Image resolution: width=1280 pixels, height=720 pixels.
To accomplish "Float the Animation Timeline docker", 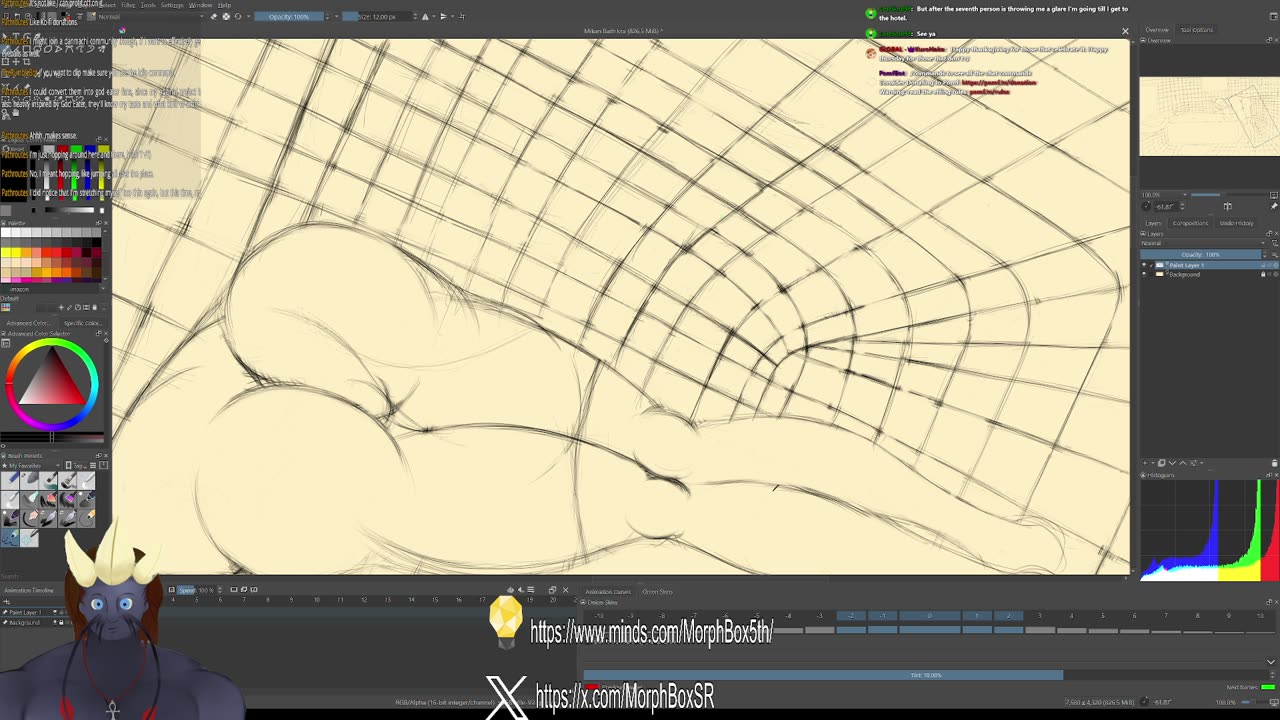I will coord(552,590).
